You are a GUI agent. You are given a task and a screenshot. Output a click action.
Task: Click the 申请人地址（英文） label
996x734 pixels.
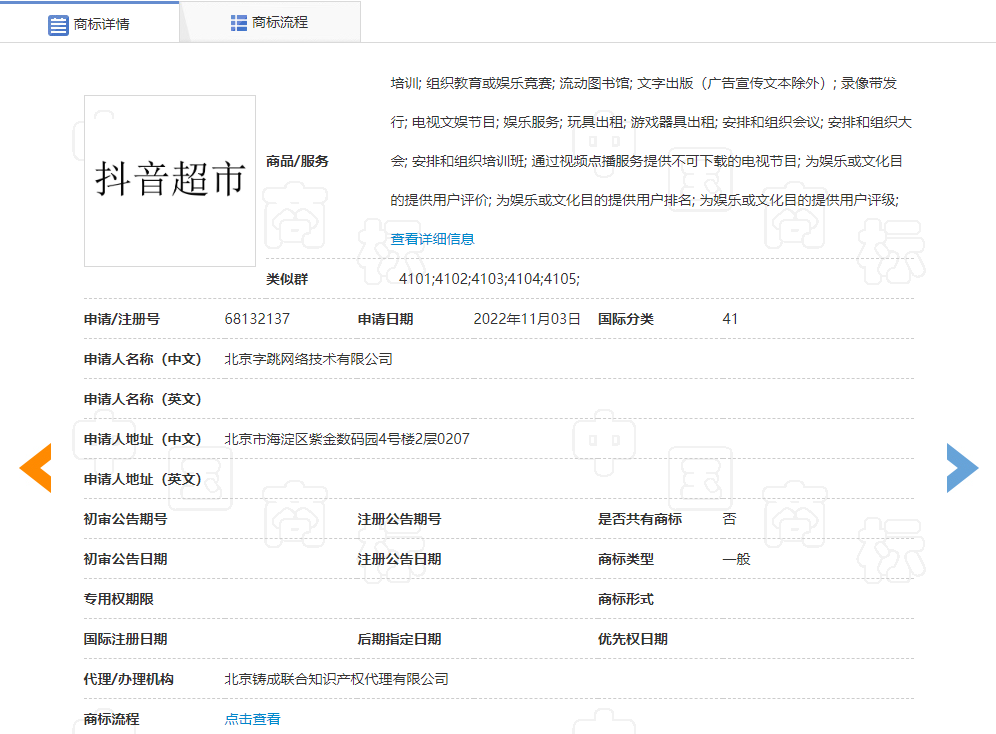tap(142, 479)
